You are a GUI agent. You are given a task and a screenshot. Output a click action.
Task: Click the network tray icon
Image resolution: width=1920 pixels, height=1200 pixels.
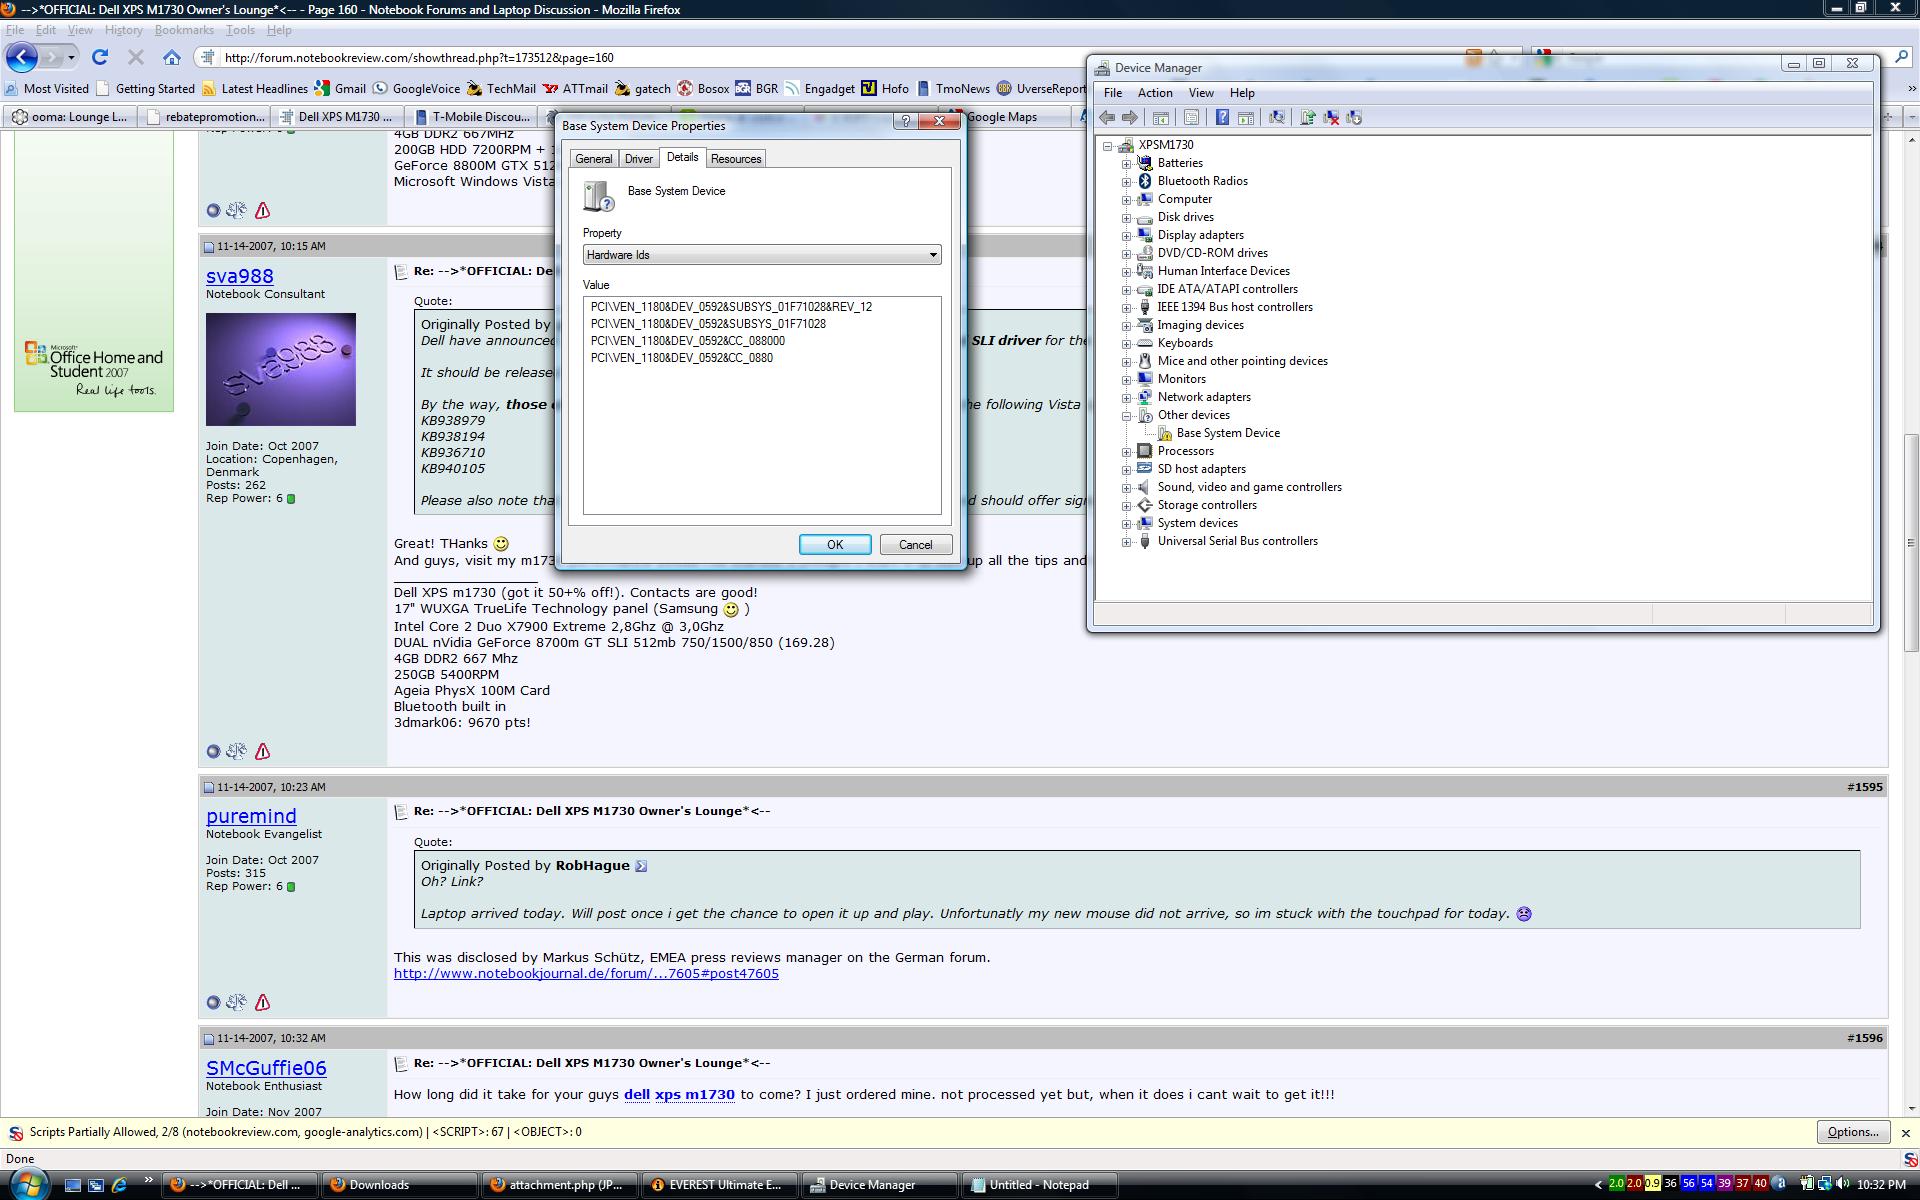coord(1825,1184)
